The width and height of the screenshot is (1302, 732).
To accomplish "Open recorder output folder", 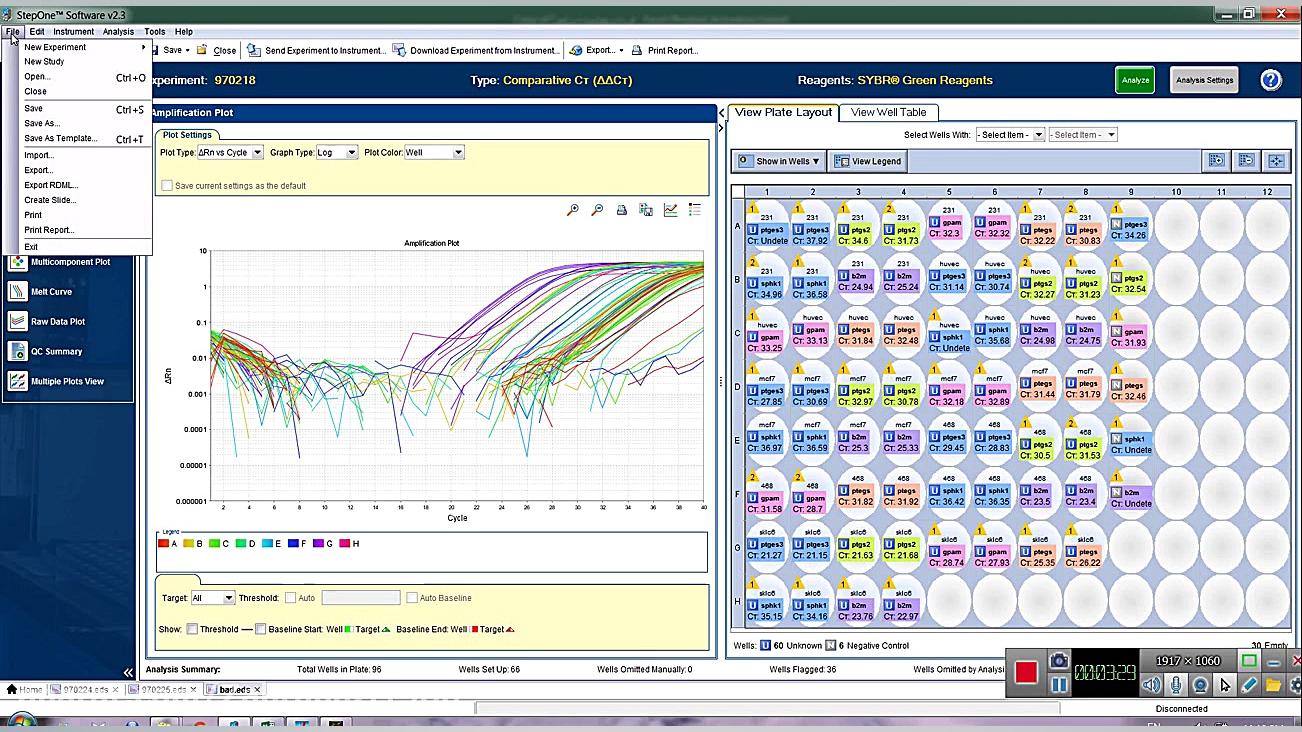I will coord(1273,685).
